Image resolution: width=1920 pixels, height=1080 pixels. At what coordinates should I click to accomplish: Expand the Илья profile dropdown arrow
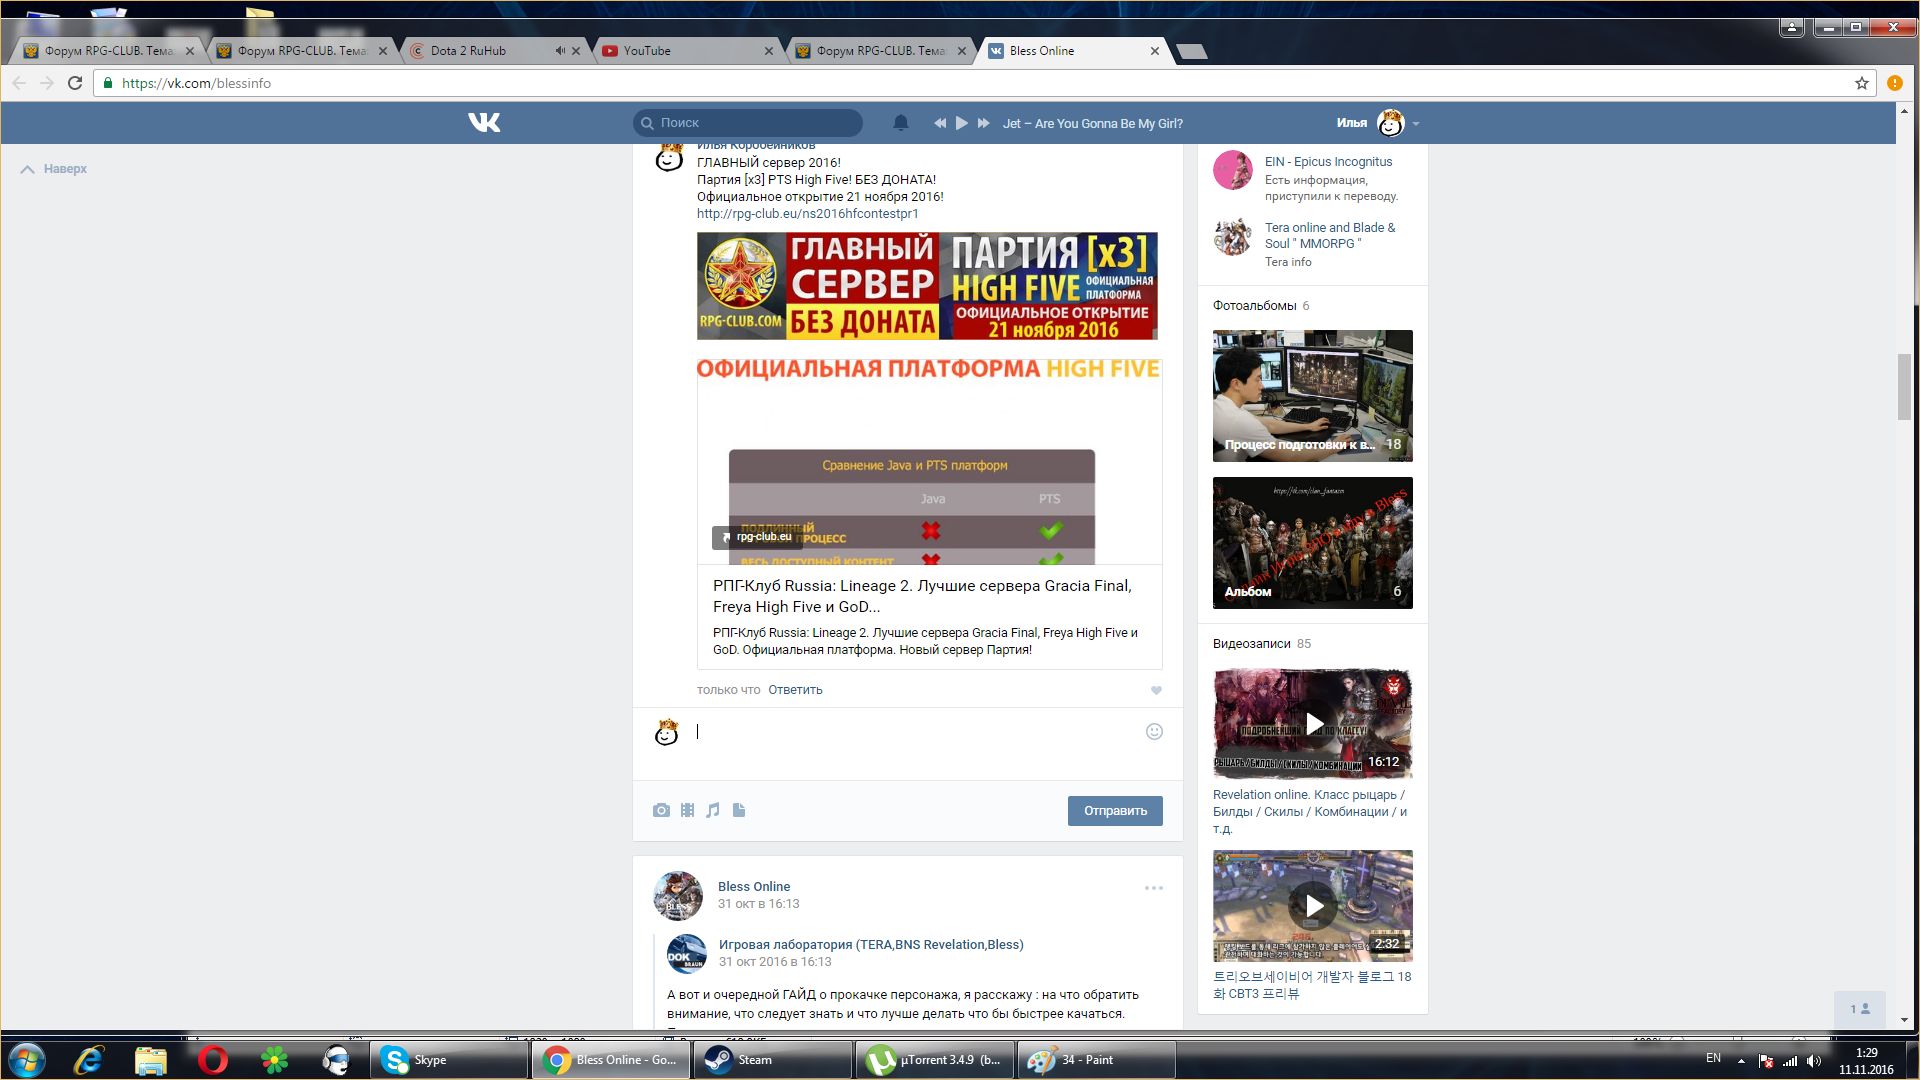(1416, 124)
